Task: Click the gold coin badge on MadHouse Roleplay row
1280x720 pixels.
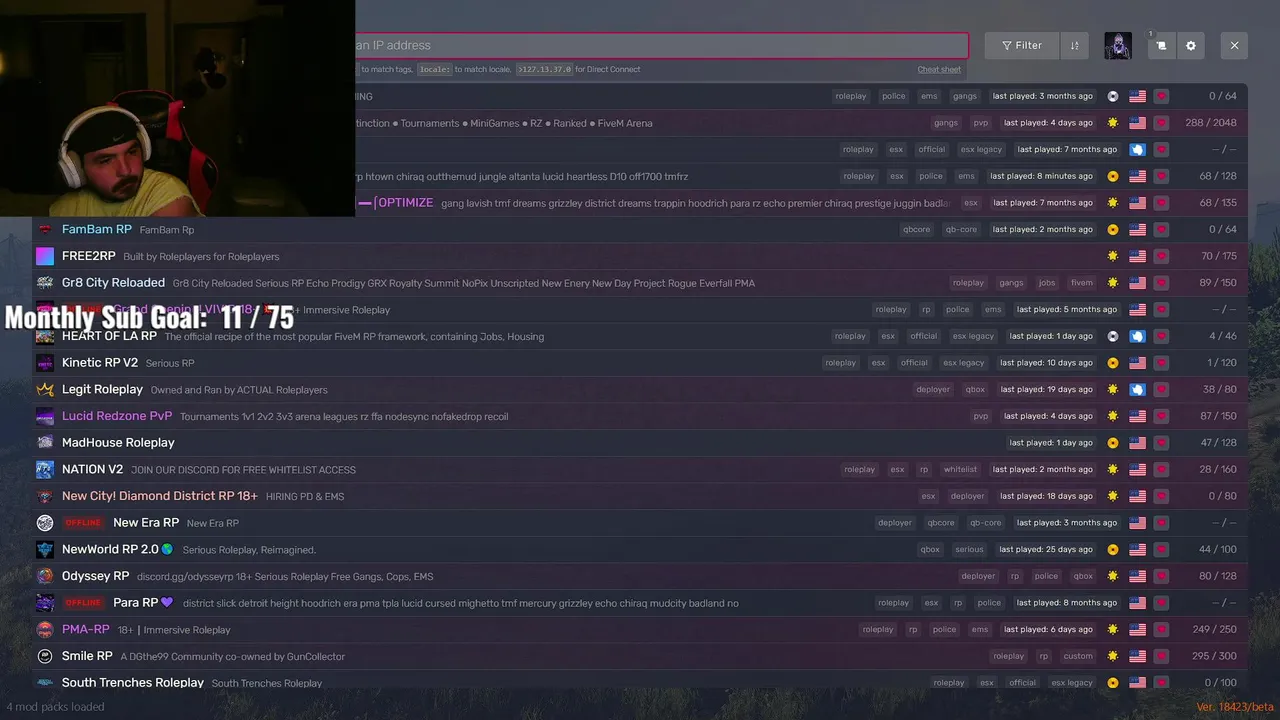Action: [1113, 443]
